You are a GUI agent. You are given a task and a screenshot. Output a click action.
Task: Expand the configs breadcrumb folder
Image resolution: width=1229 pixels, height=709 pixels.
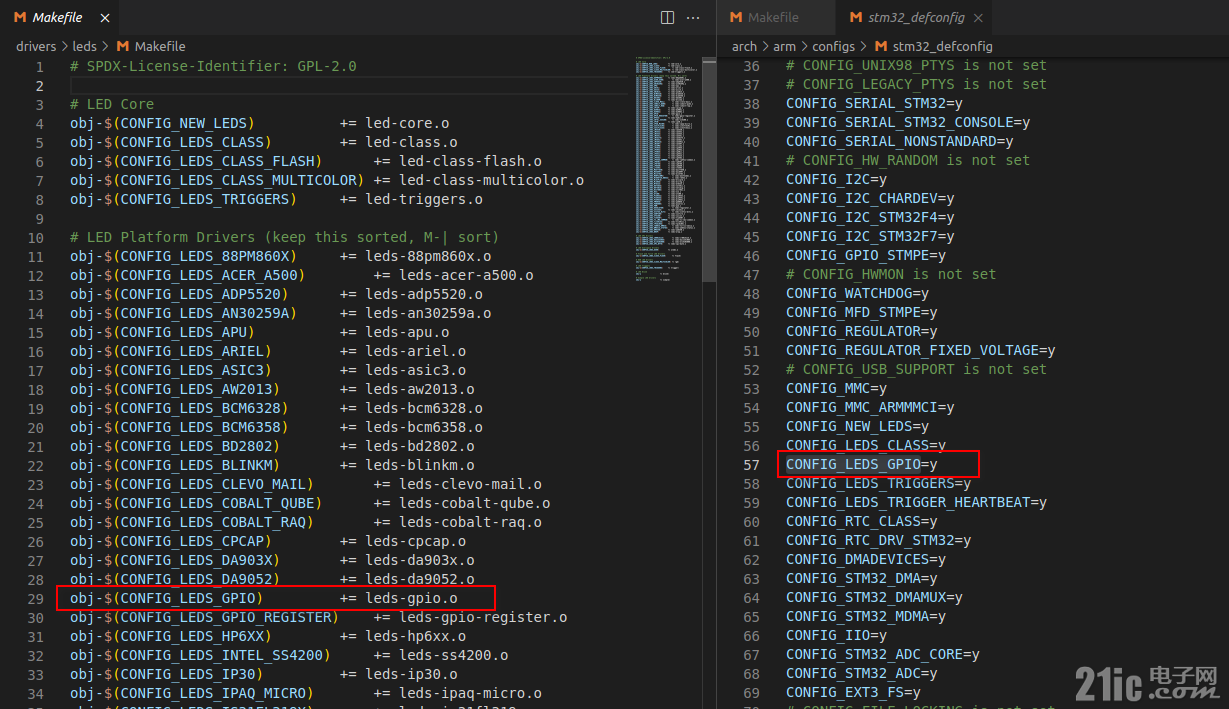[x=834, y=46]
